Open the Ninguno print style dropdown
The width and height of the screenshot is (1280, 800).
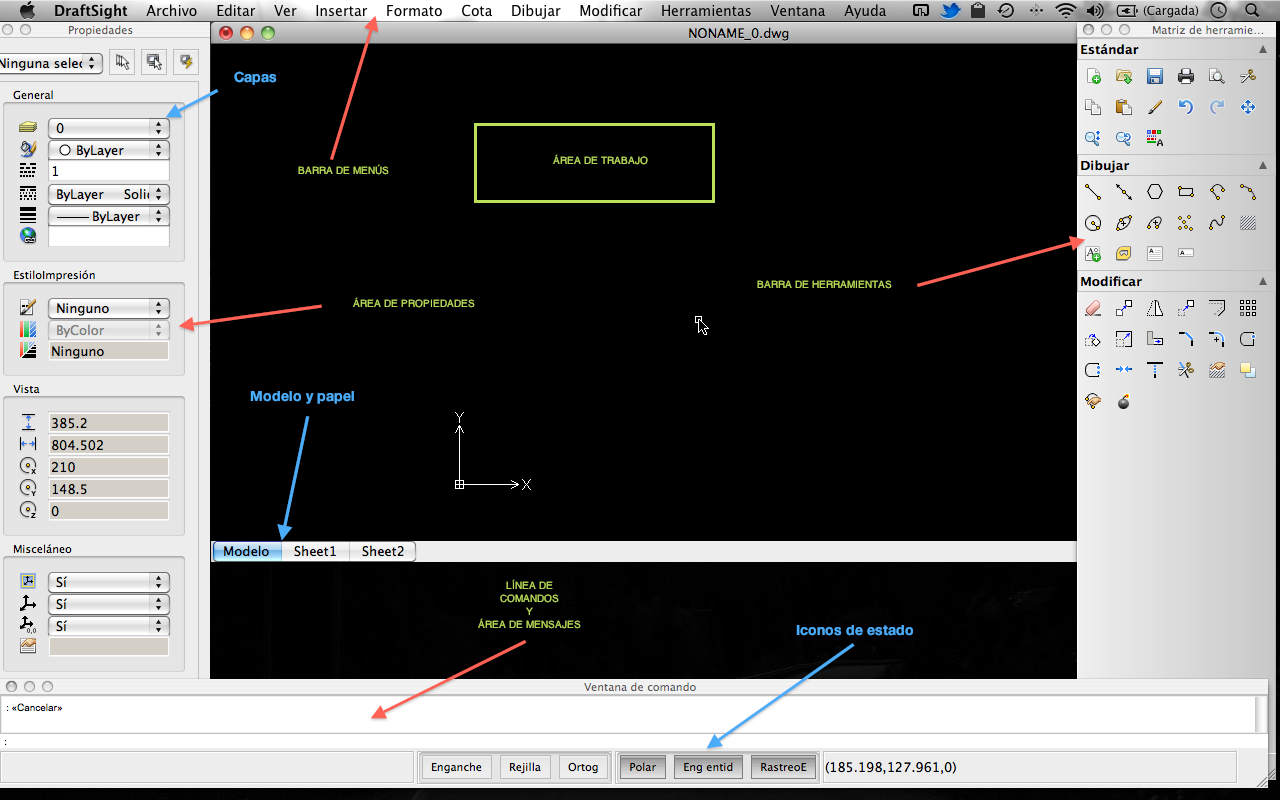pos(109,309)
